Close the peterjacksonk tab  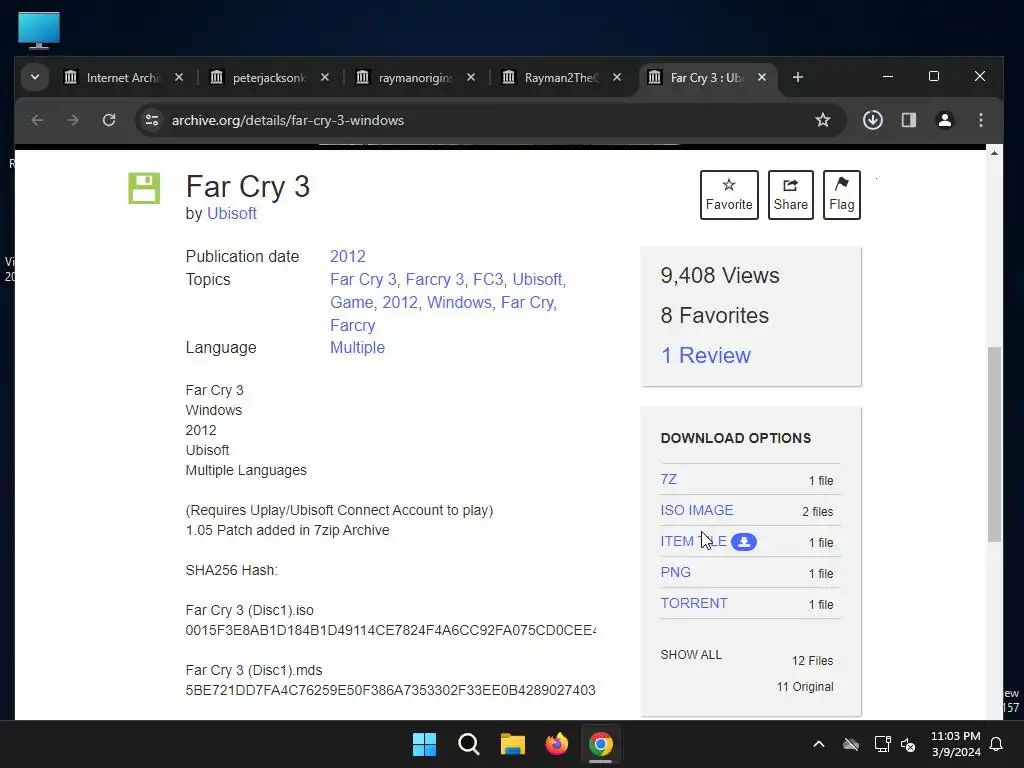325,77
